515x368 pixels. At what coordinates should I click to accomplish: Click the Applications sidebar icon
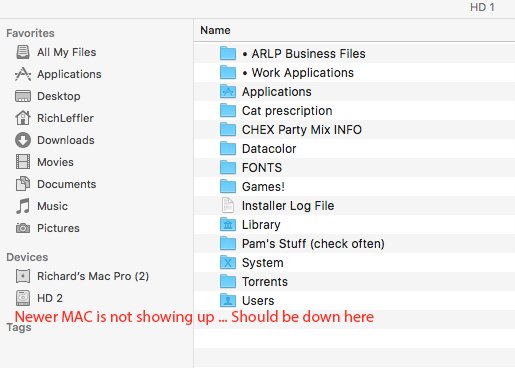coord(23,74)
